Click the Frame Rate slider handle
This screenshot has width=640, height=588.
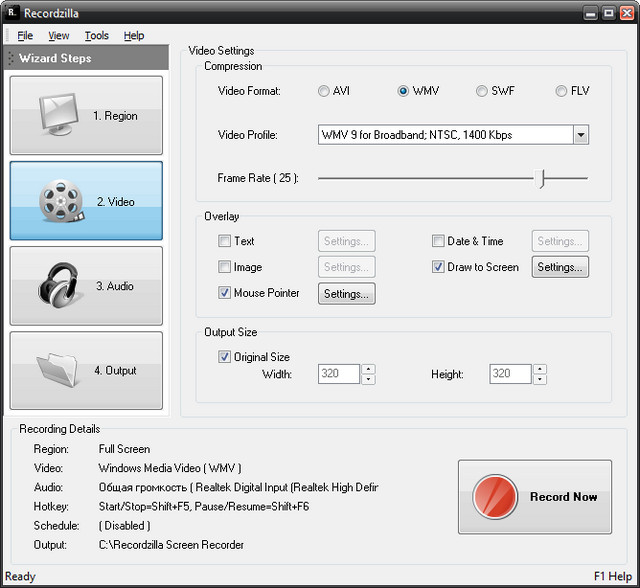tap(541, 178)
